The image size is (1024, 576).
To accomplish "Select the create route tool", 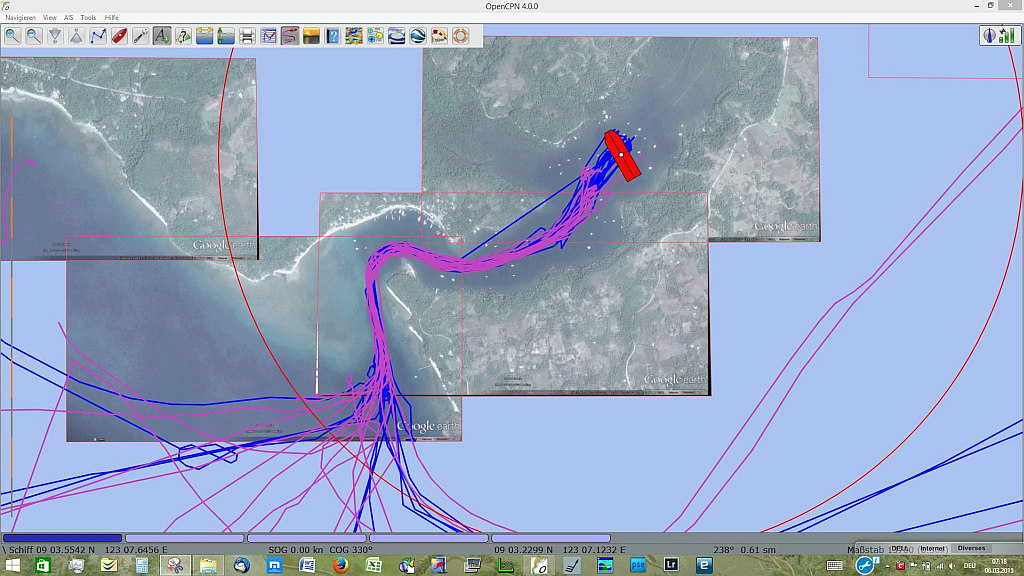I will click(x=98, y=36).
